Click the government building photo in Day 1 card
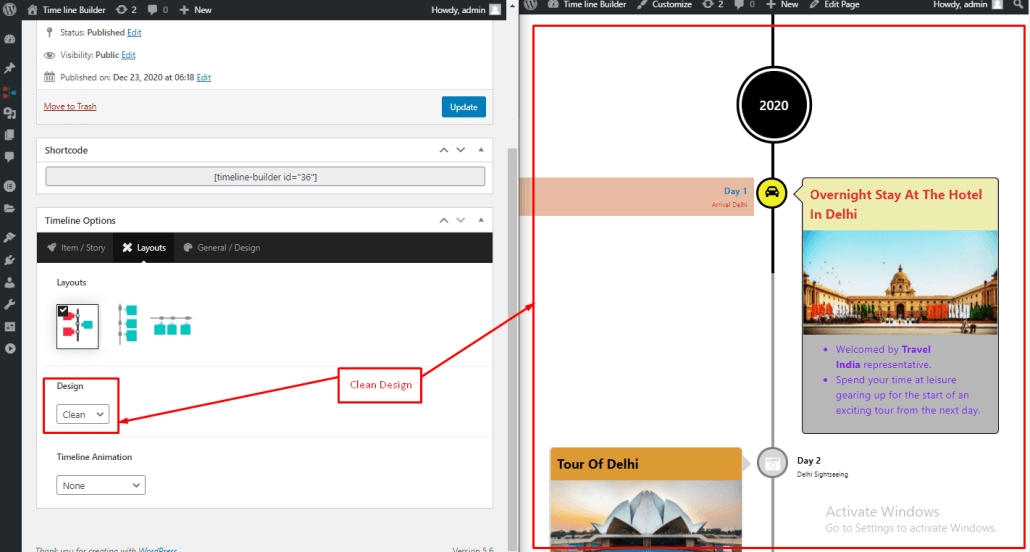 coord(900,283)
